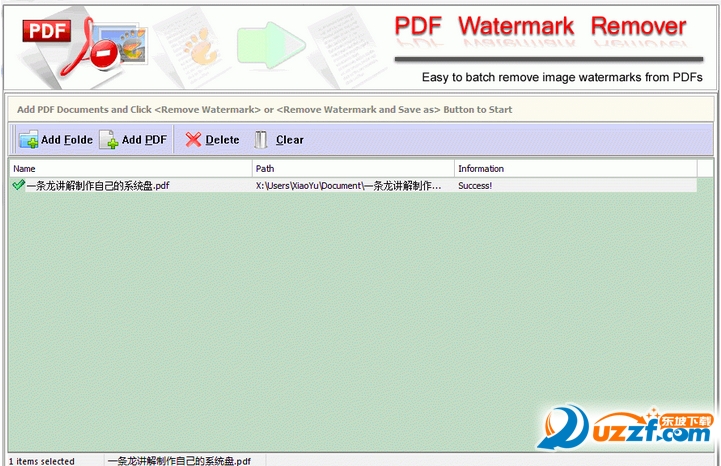Select file 一条龙讲解制作自己的系统盘.pdf in list
The width and height of the screenshot is (721, 466).
(x=97, y=185)
